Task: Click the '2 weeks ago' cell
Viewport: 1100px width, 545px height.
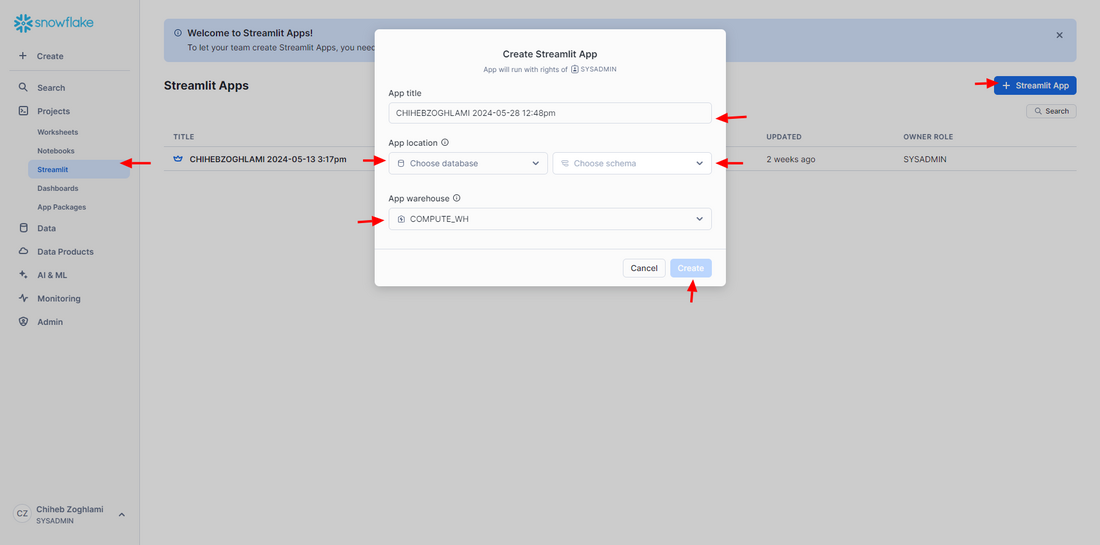Action: click(791, 159)
